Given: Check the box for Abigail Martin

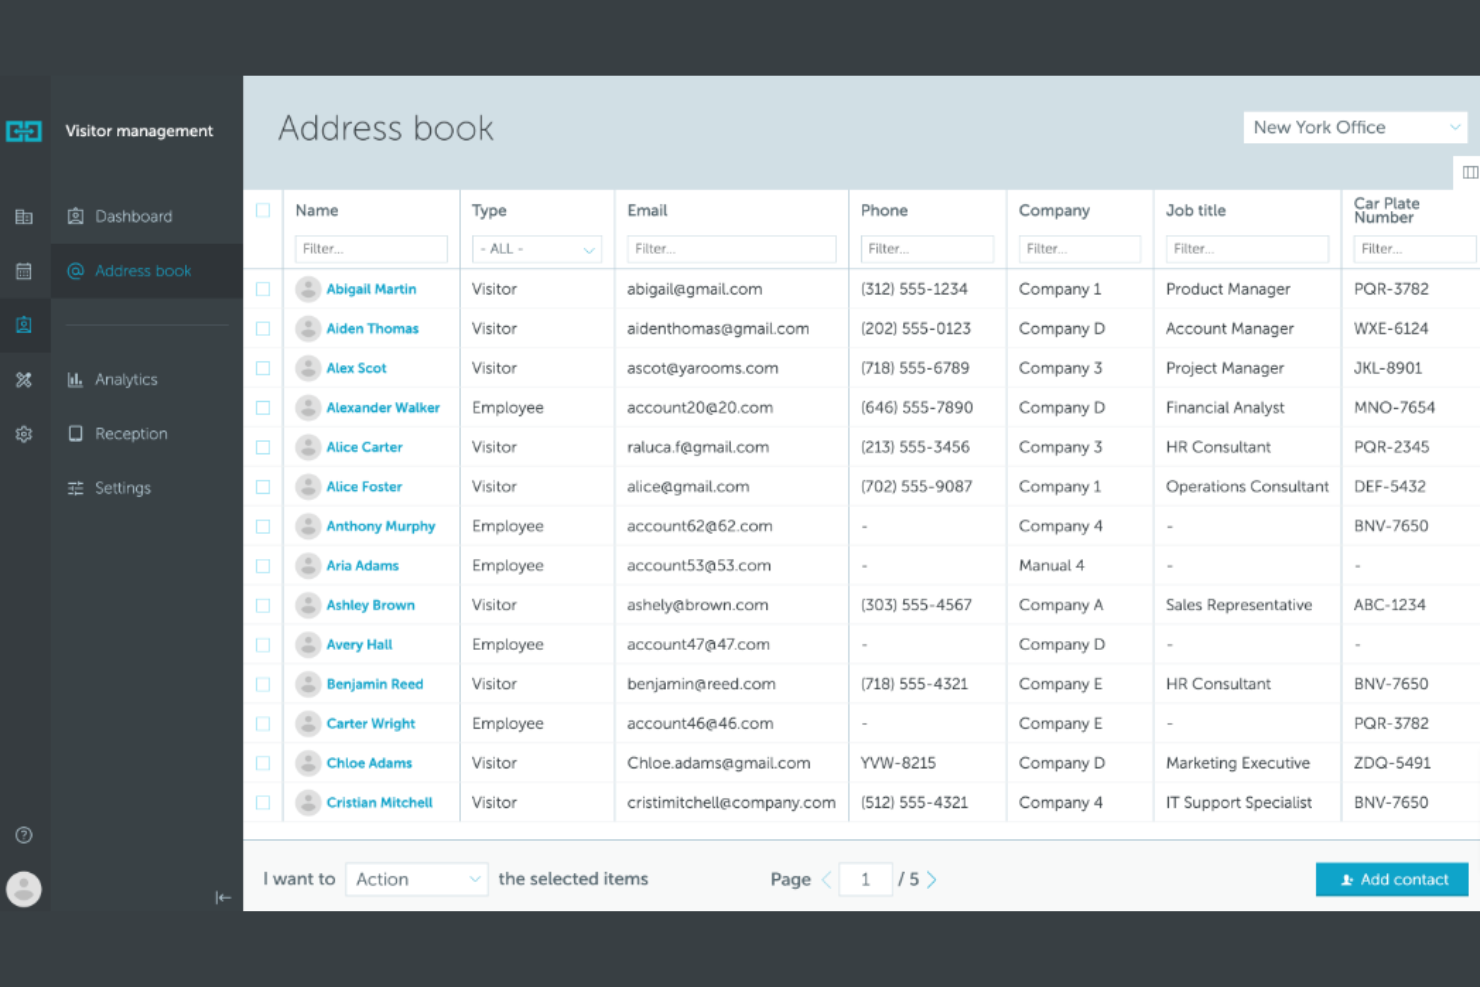Looking at the screenshot, I should point(263,289).
